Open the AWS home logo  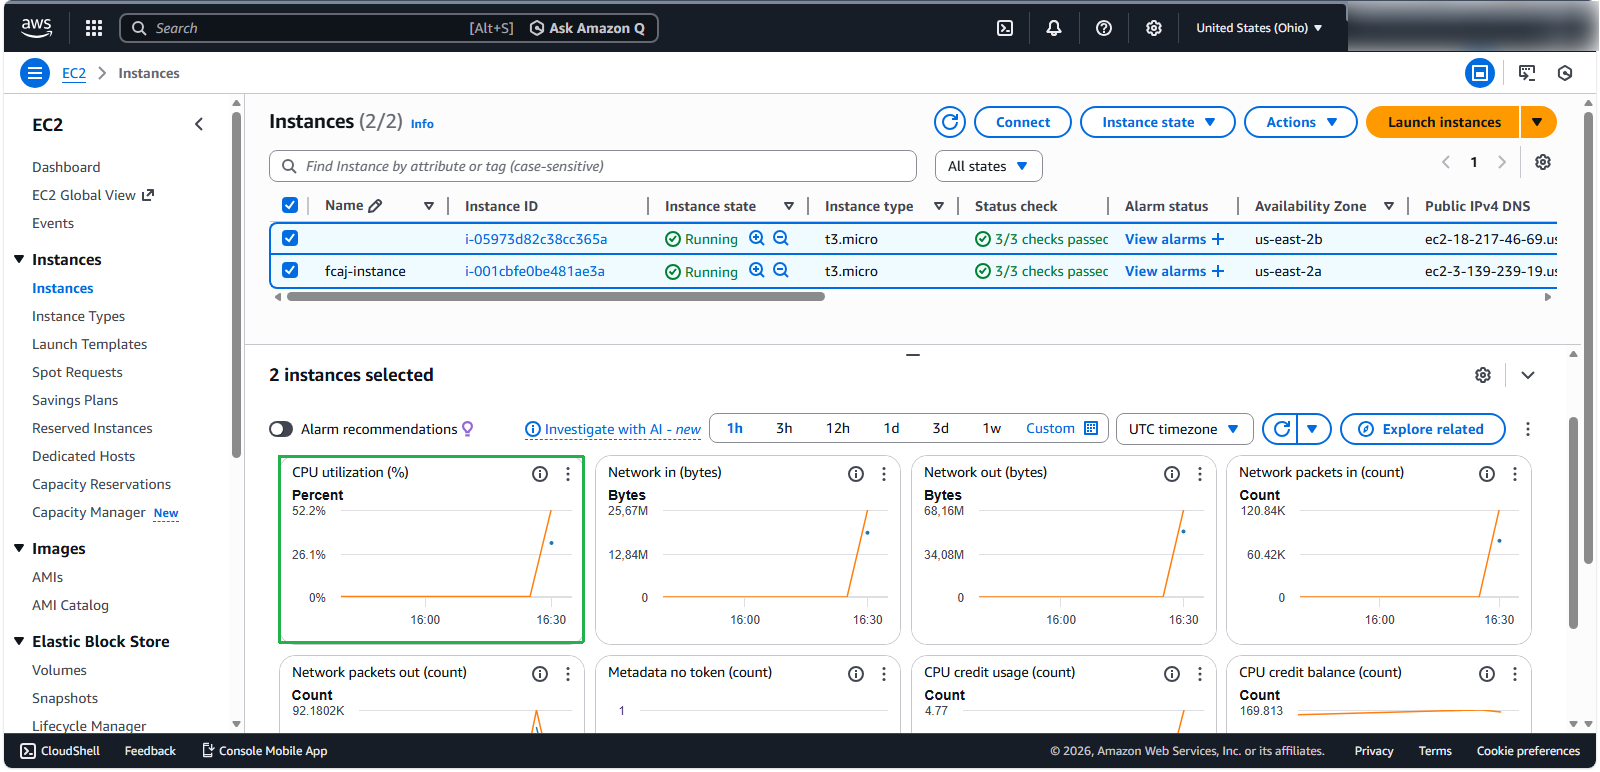pyautogui.click(x=36, y=28)
